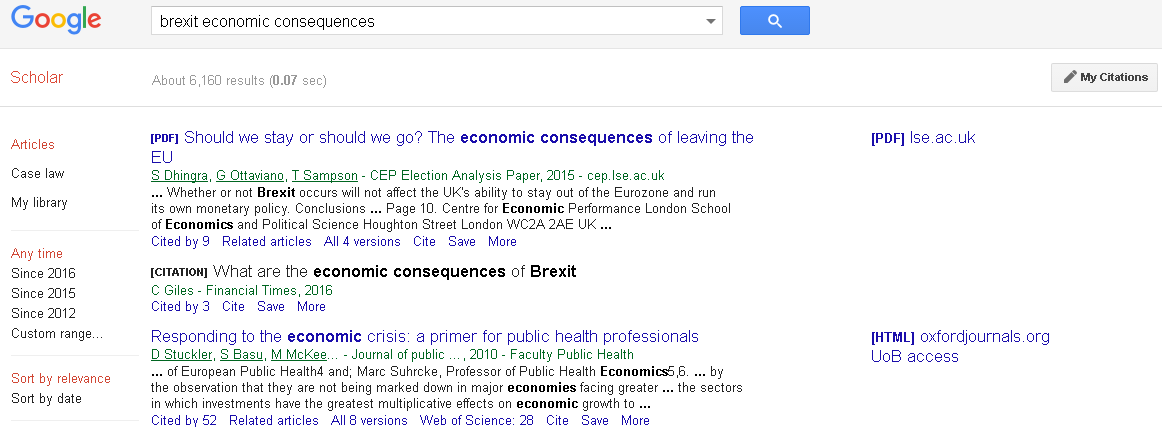The height and width of the screenshot is (427, 1162).
Task: Show All 4 versions of first result
Action: pos(362,241)
